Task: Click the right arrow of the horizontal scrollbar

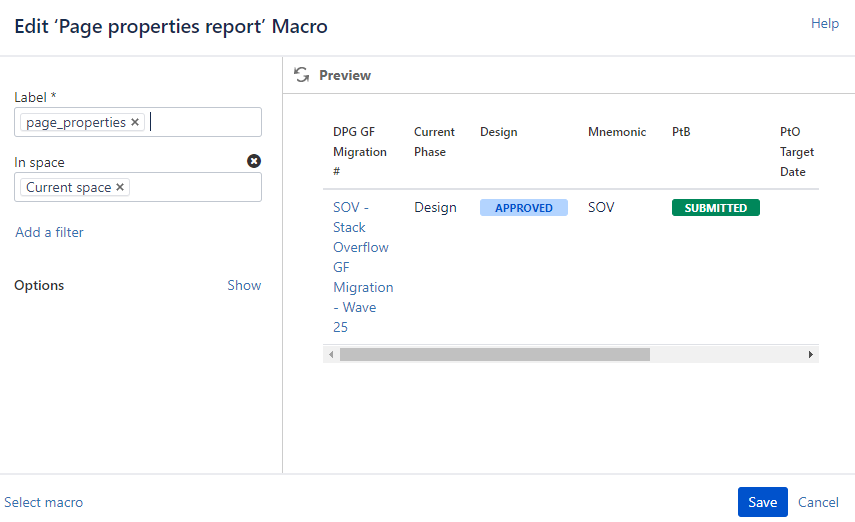Action: coord(810,355)
